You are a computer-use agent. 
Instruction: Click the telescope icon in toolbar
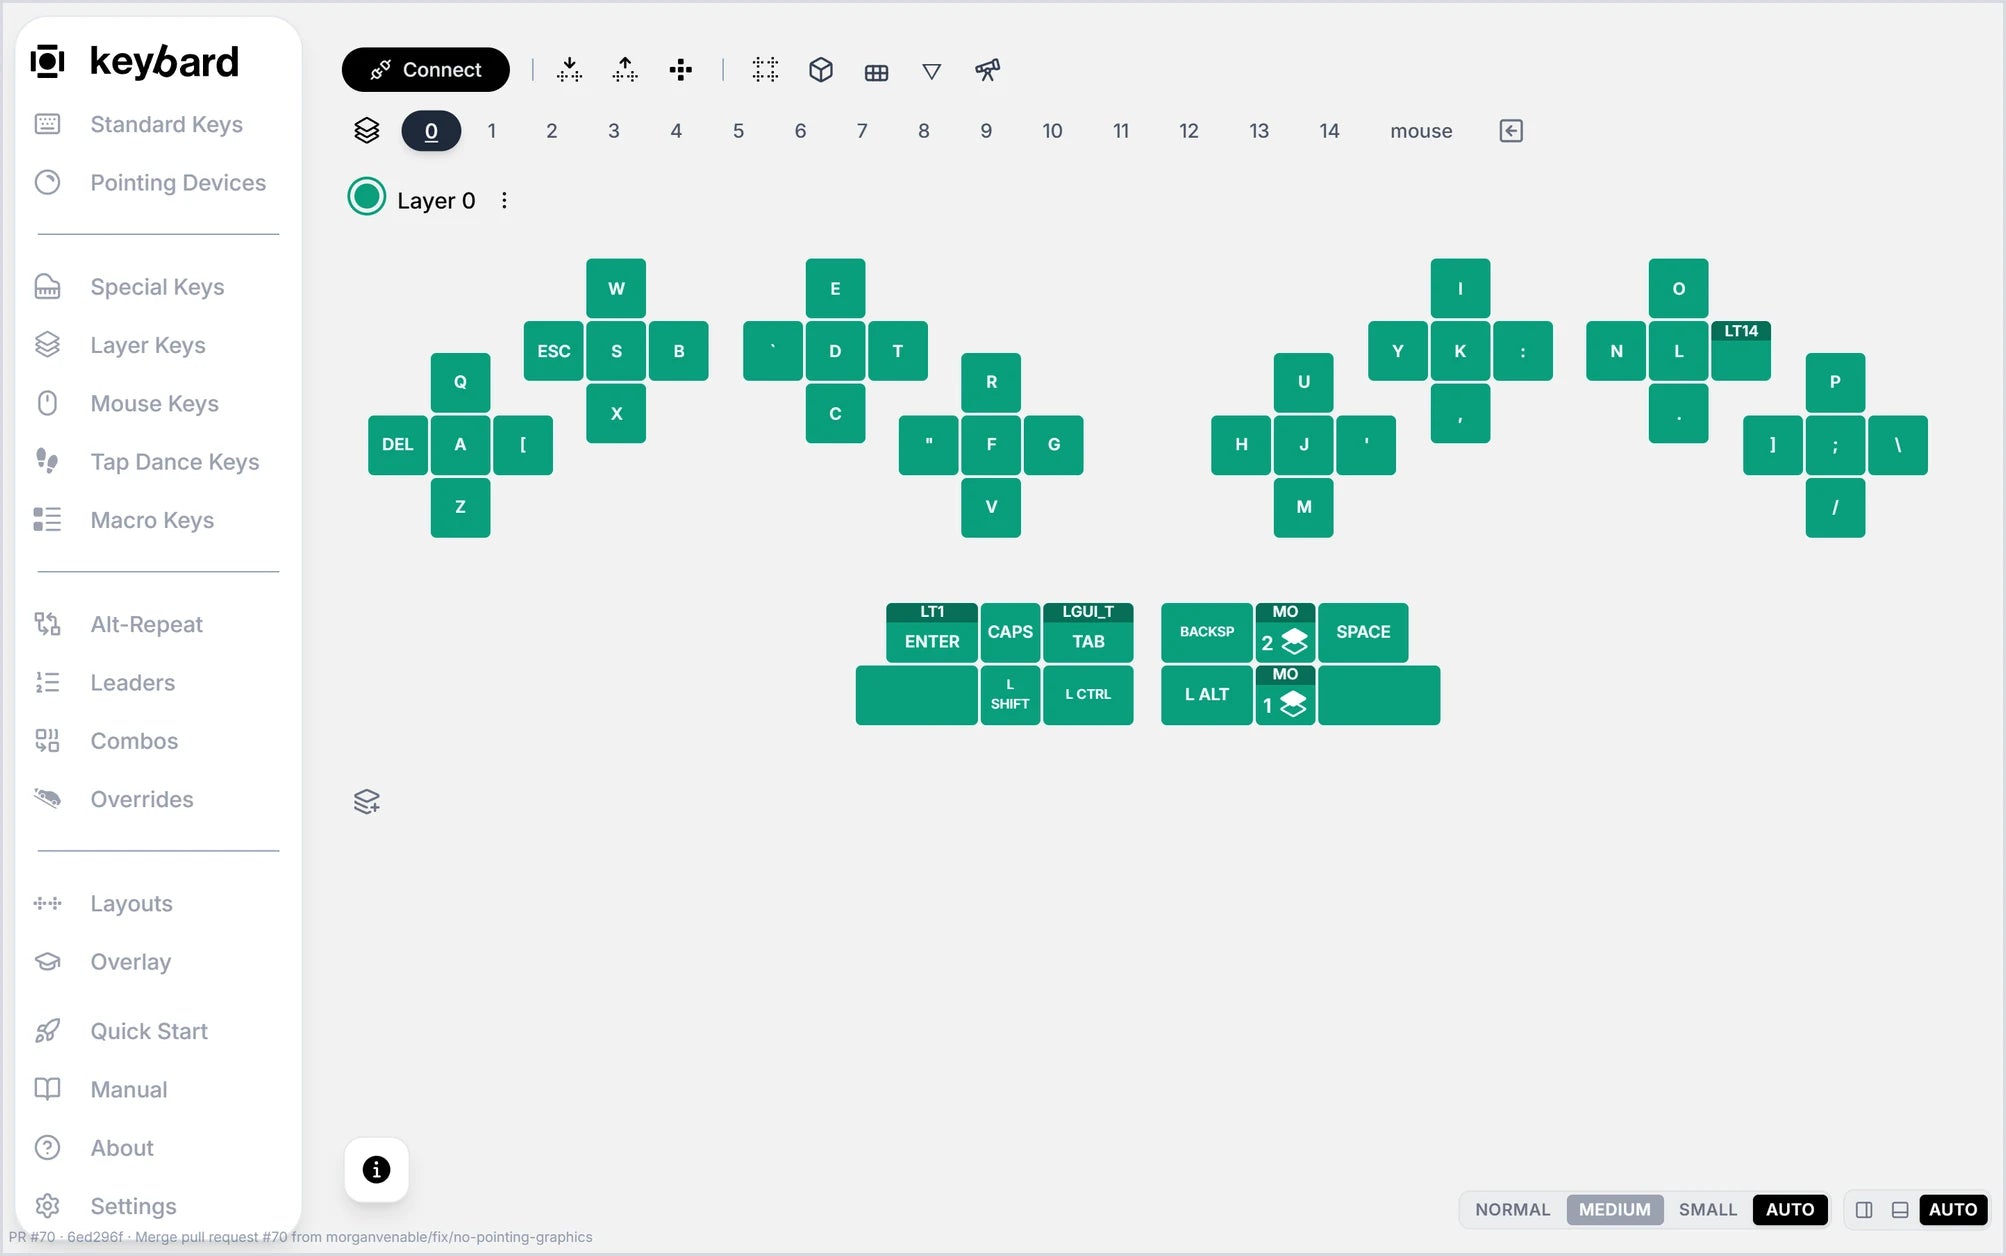pos(987,70)
